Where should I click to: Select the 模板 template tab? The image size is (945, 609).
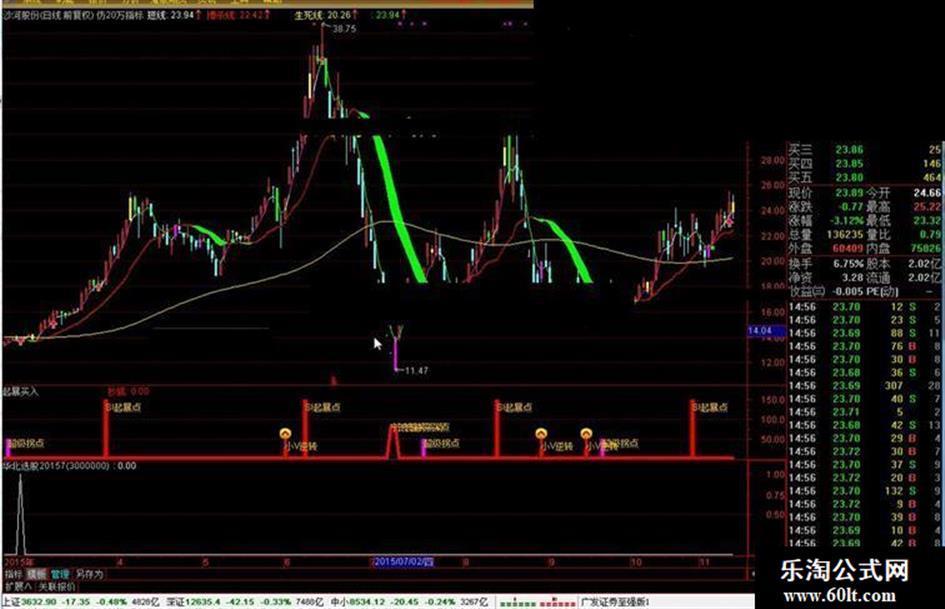(x=36, y=575)
